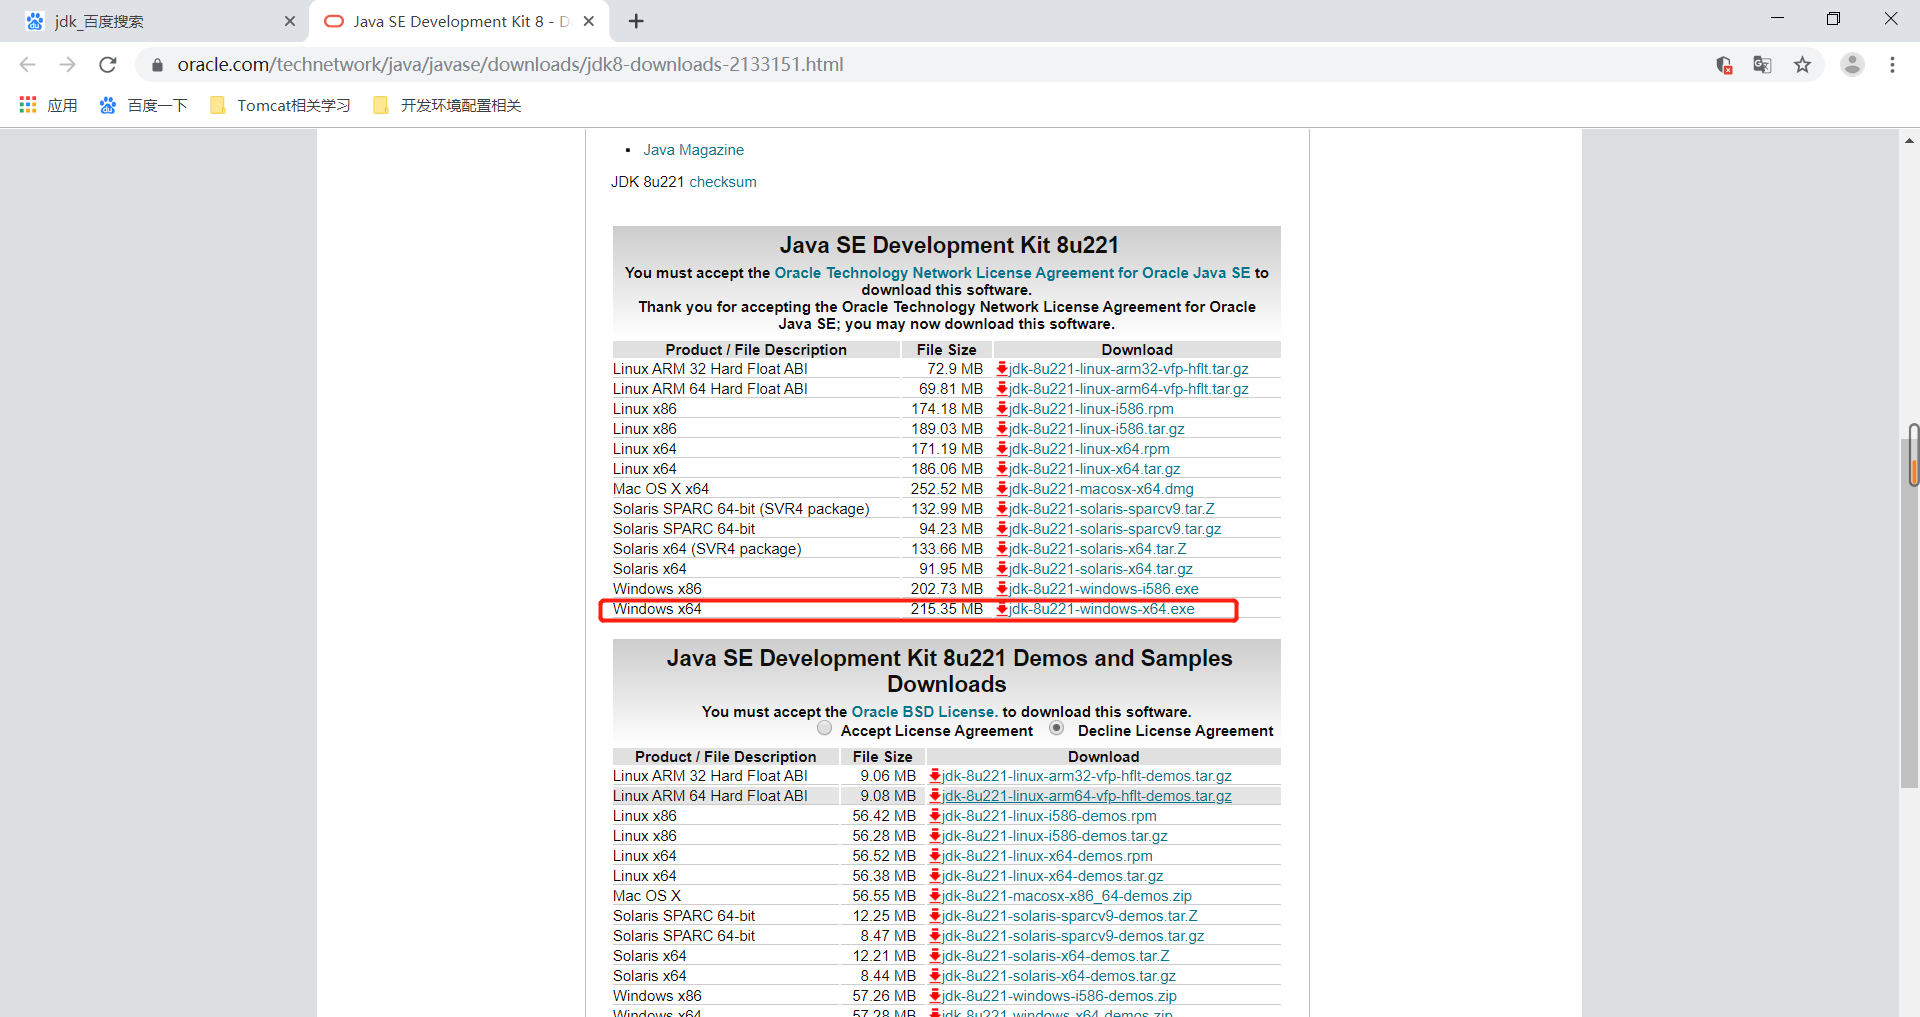Open the 开发环境配置相关 bookmark folder
This screenshot has width=1920, height=1017.
(446, 105)
